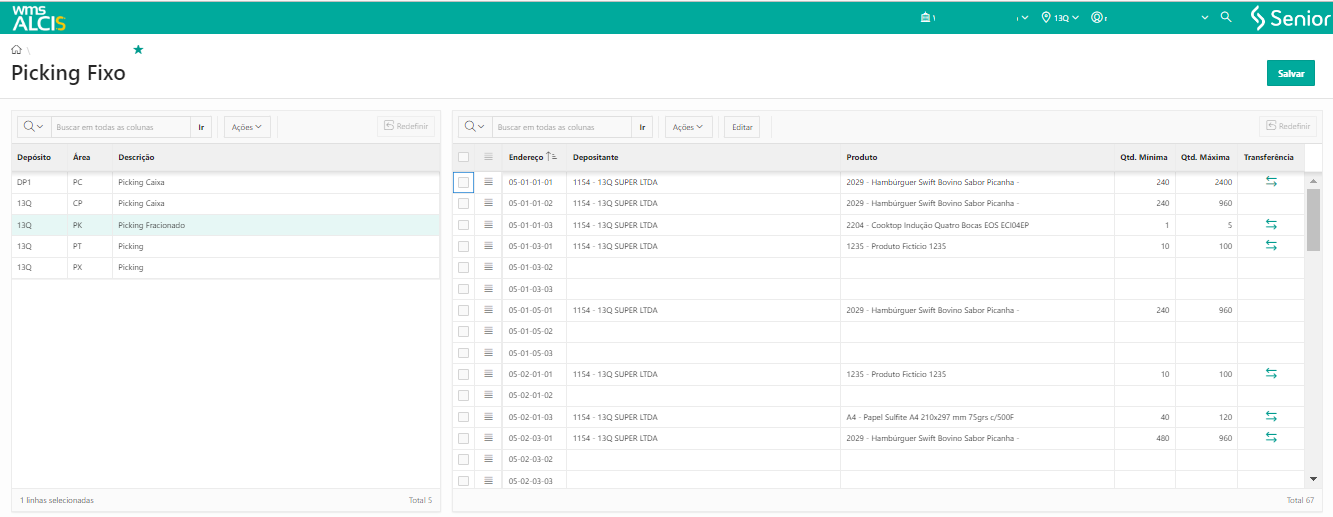Click the user avatar icon in header

coord(1097,17)
